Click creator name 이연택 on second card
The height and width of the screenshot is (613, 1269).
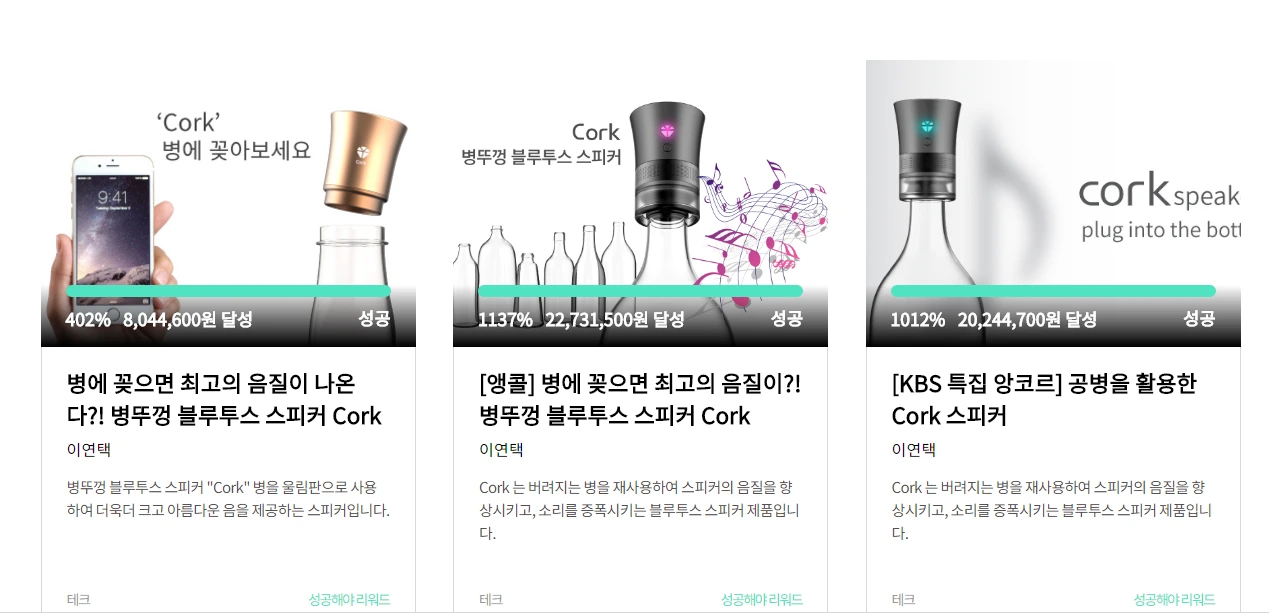(x=501, y=450)
